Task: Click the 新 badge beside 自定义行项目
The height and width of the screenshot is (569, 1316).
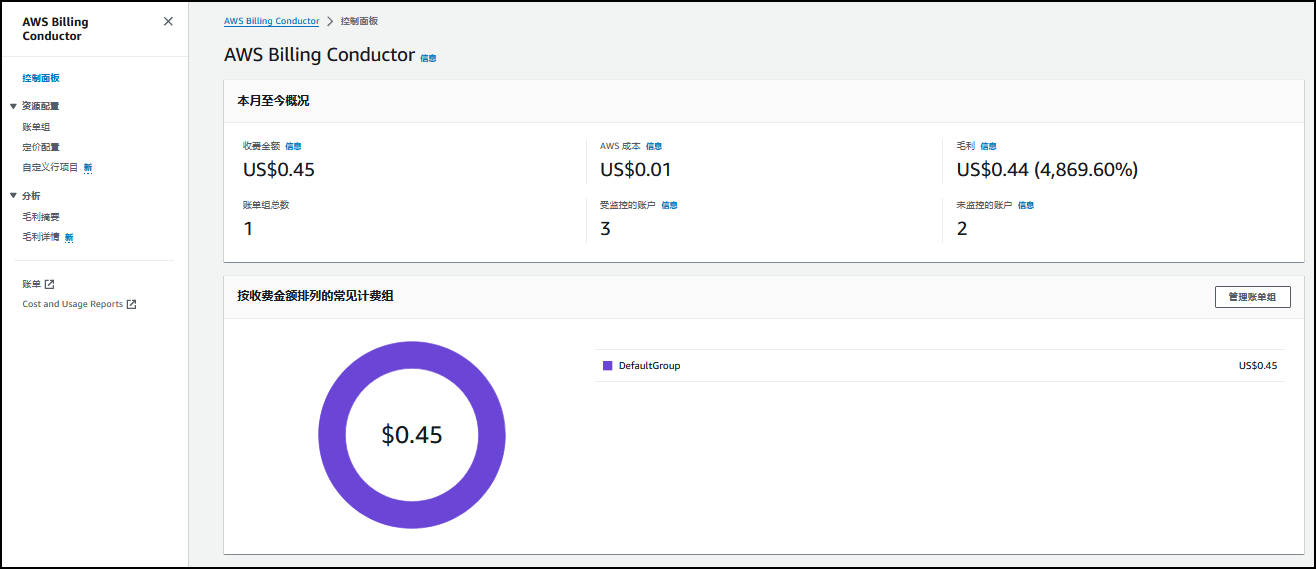Action: (x=88, y=168)
